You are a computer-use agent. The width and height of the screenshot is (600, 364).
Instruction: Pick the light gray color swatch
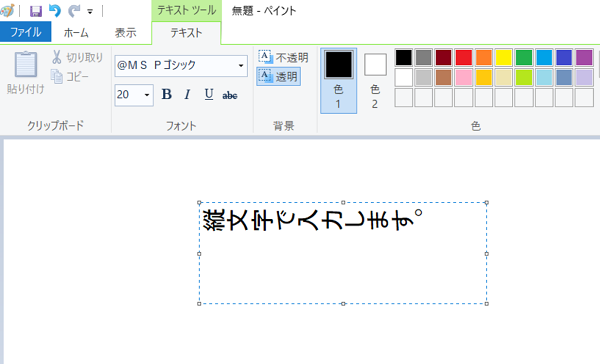(424, 78)
